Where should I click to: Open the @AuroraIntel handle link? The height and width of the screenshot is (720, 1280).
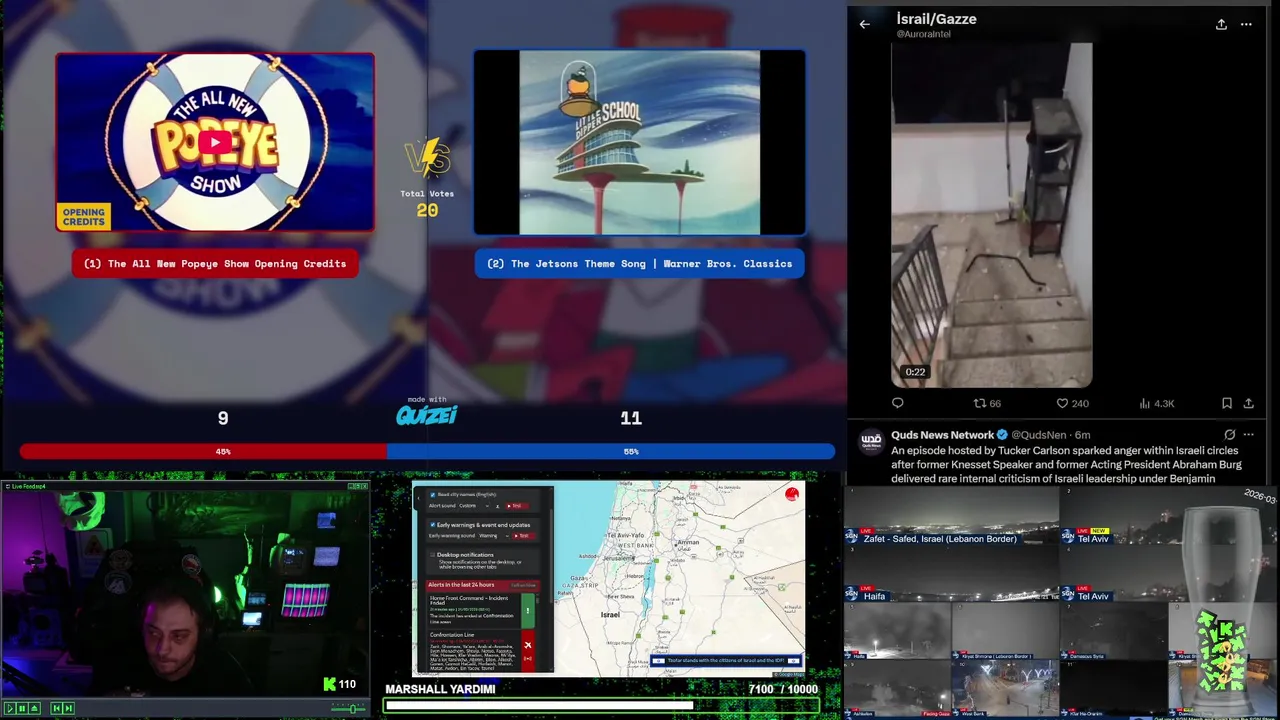coord(923,34)
